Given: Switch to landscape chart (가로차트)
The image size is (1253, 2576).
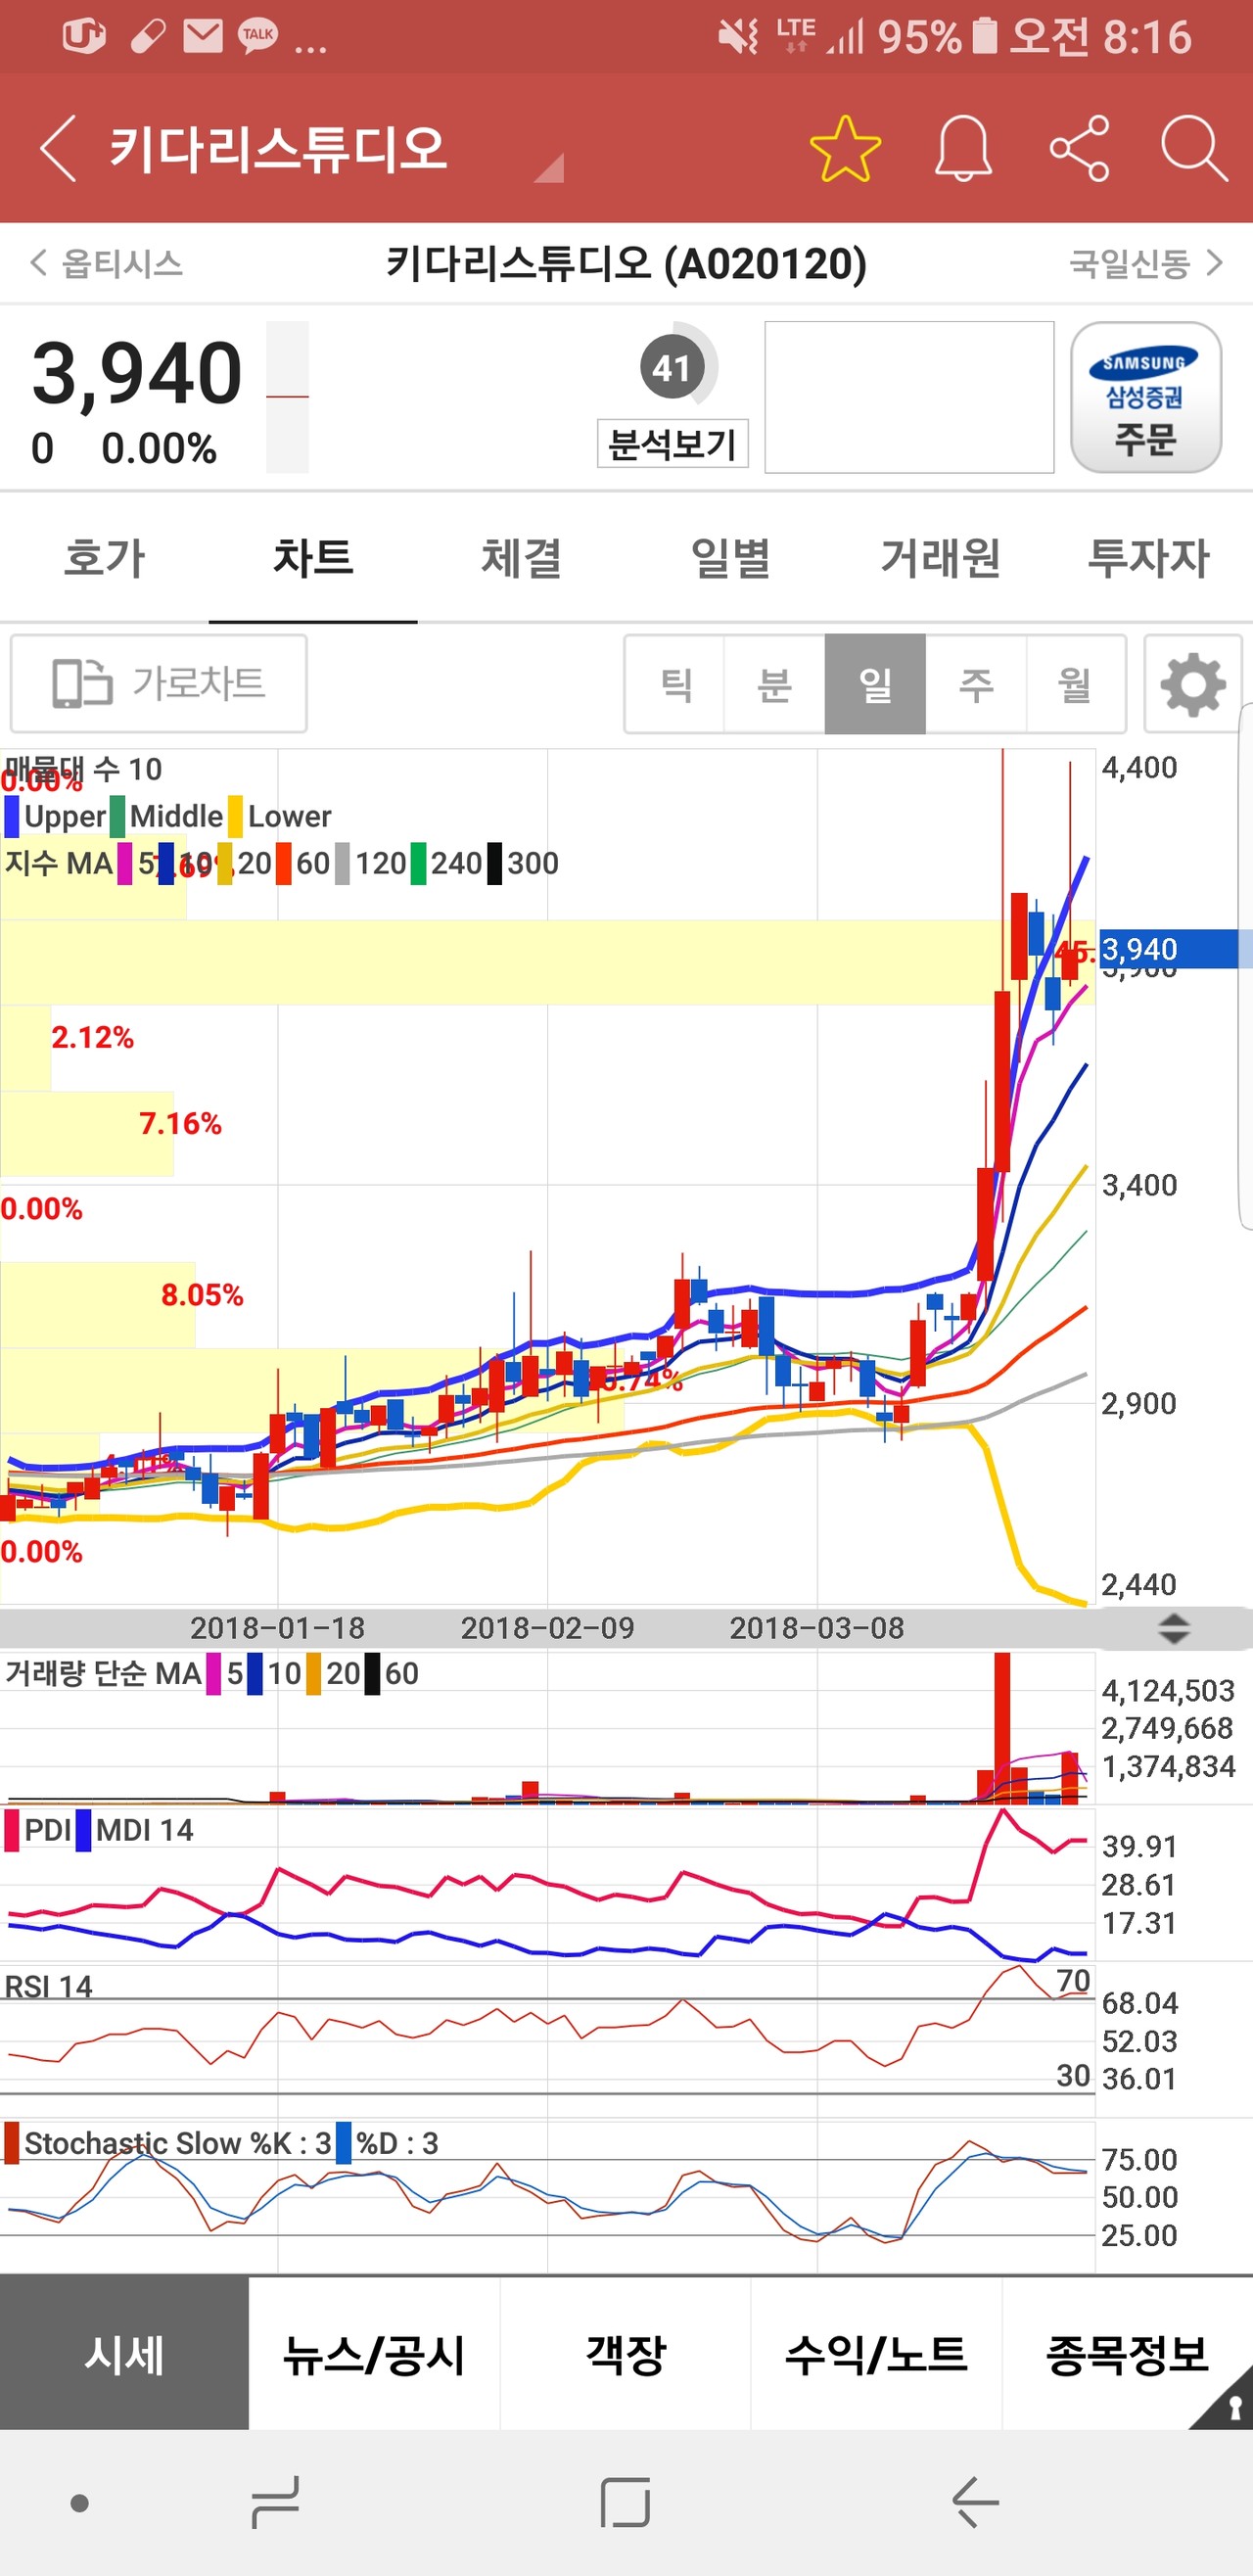Looking at the screenshot, I should click(x=159, y=684).
